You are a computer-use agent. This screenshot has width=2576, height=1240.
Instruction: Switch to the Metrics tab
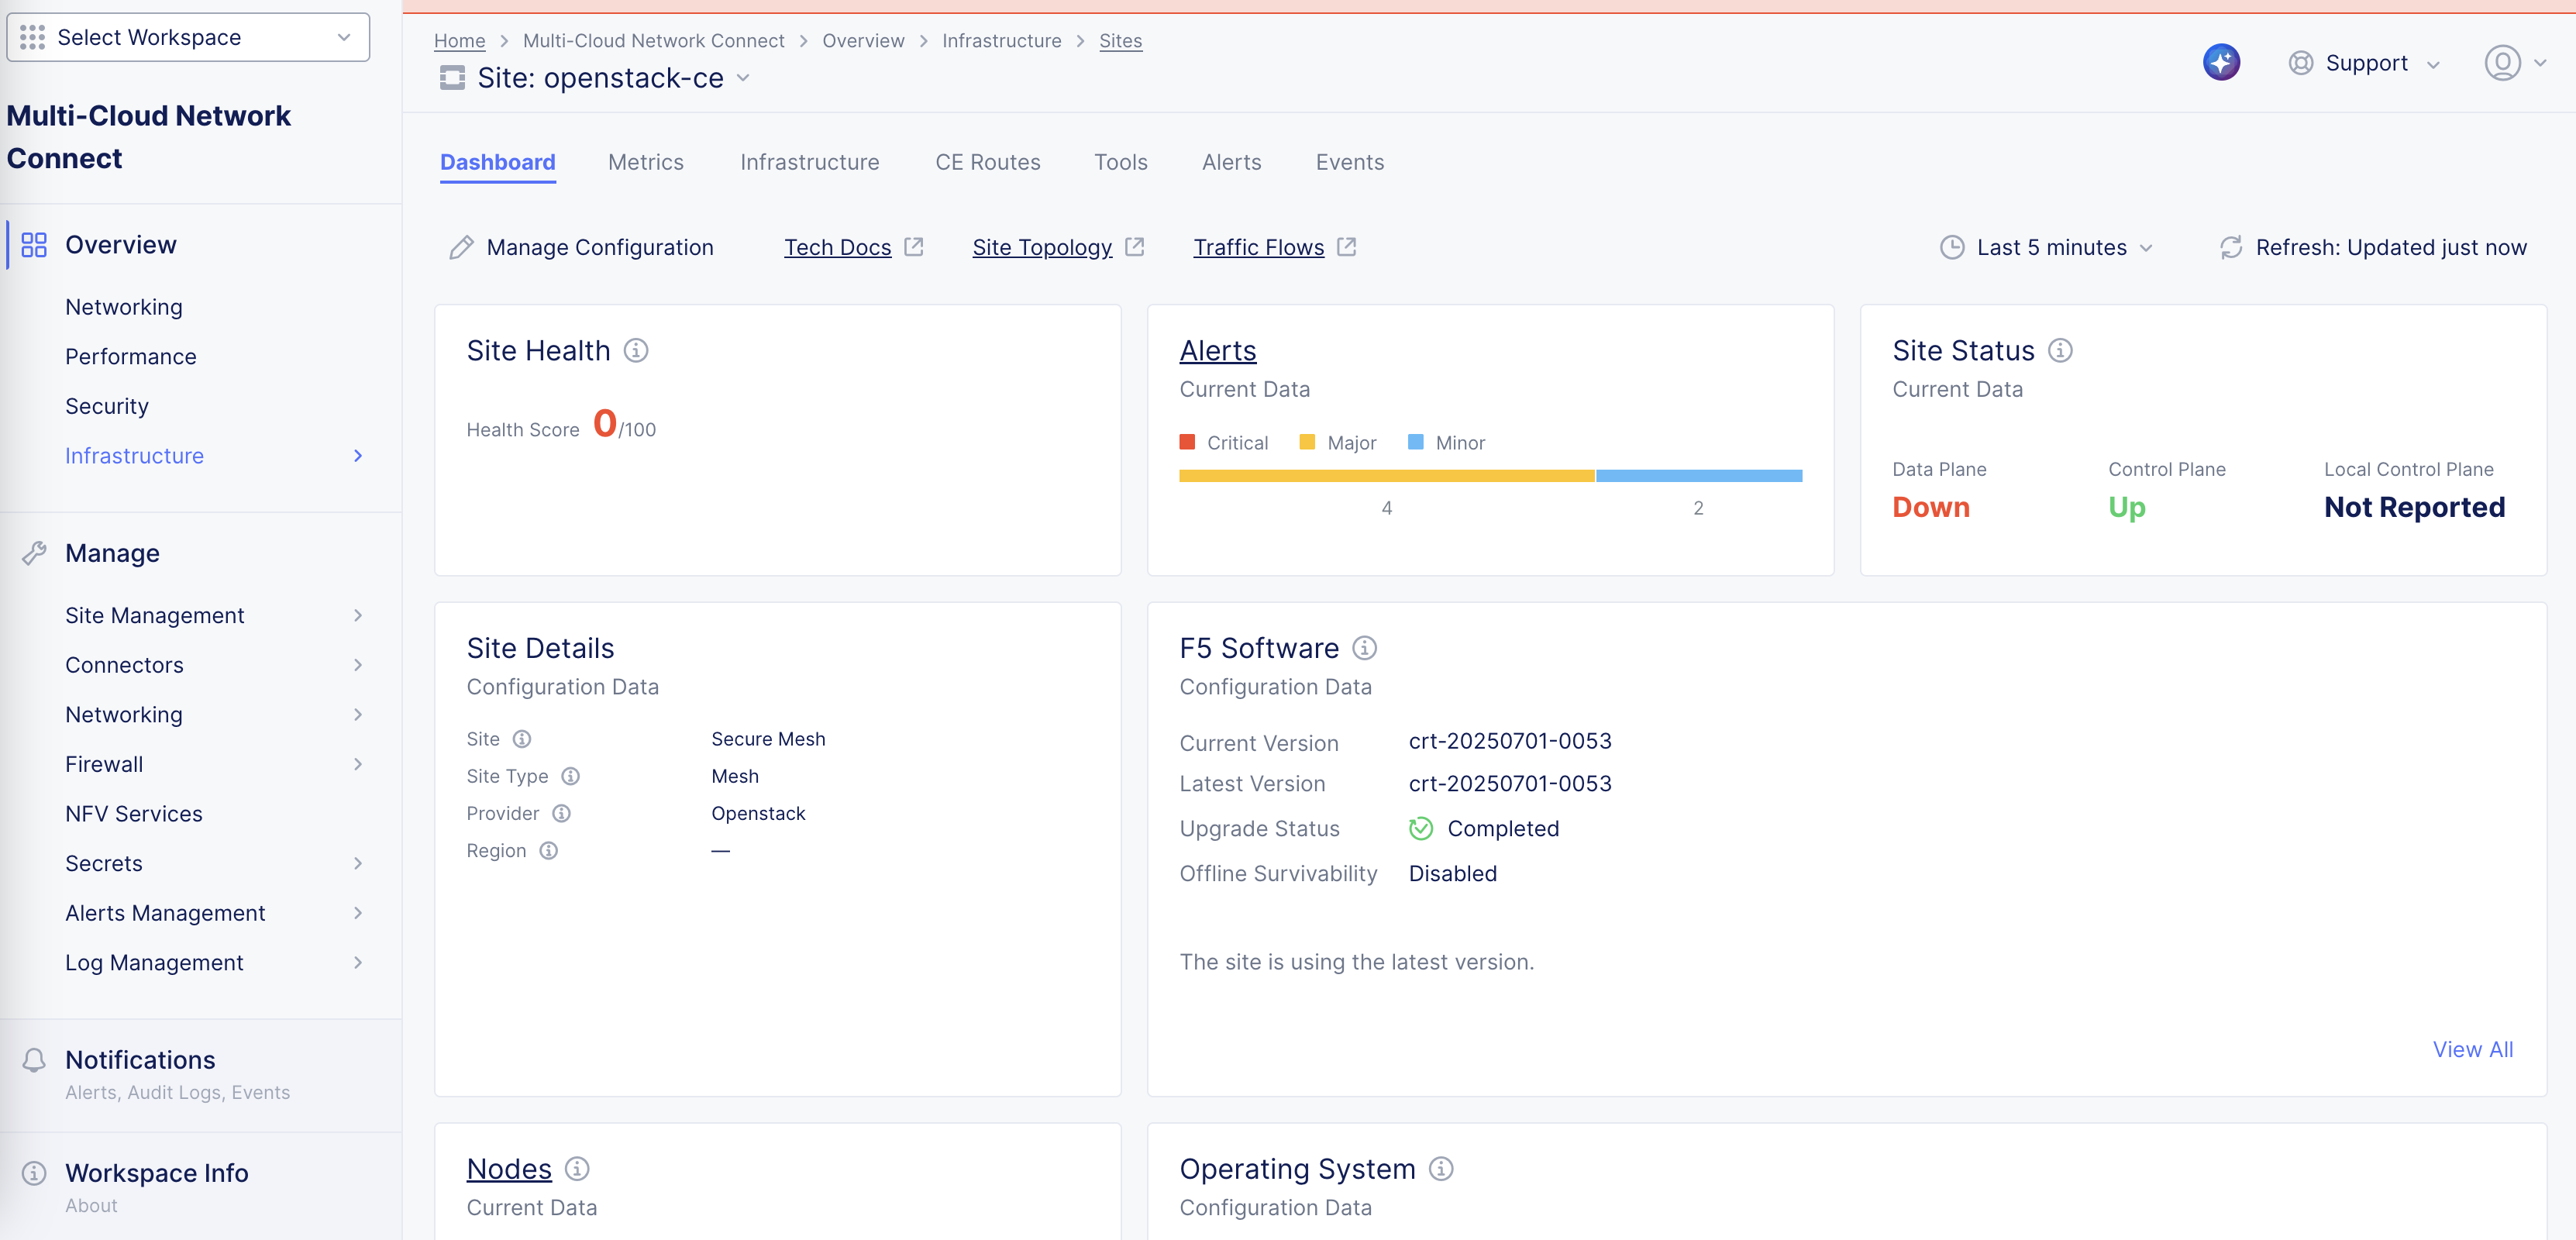point(645,162)
